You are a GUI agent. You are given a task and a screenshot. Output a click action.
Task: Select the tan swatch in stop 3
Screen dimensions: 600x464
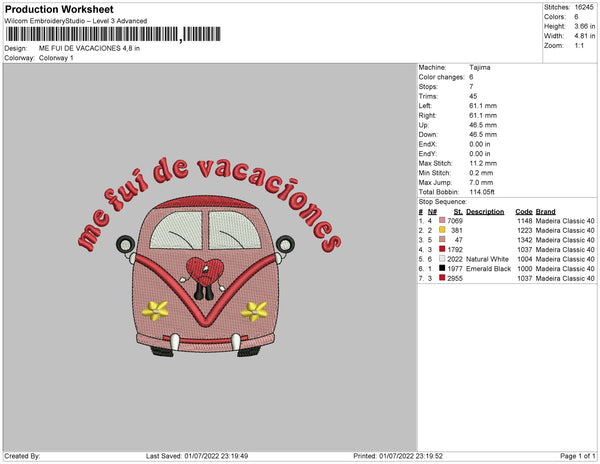(x=442, y=240)
